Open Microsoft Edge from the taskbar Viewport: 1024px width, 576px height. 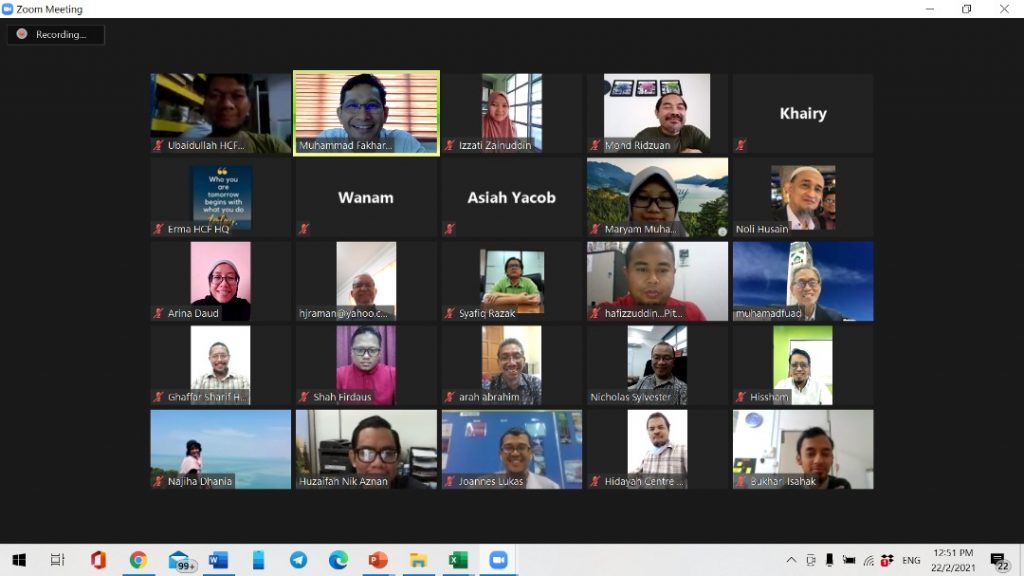point(338,560)
